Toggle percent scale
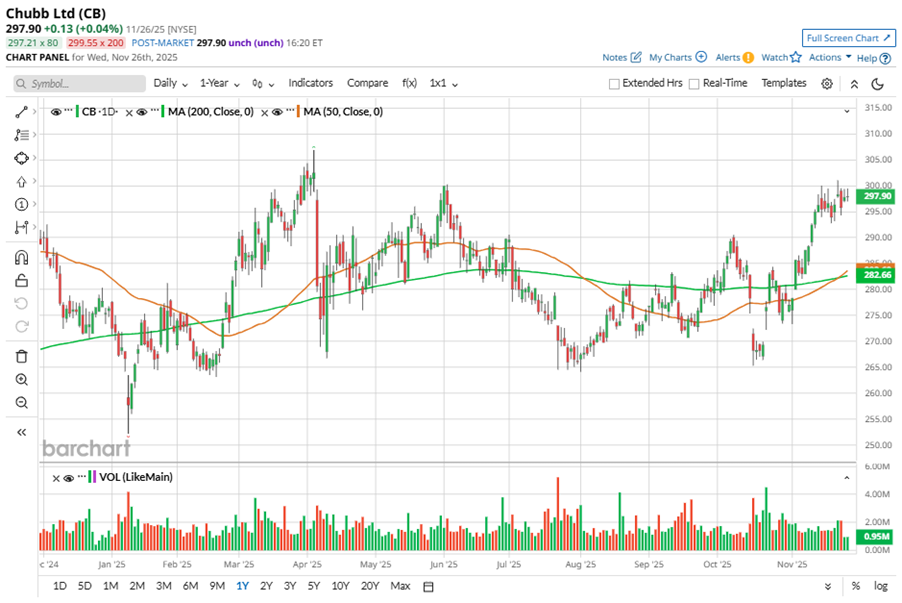This screenshot has height=603, width=902. [856, 586]
